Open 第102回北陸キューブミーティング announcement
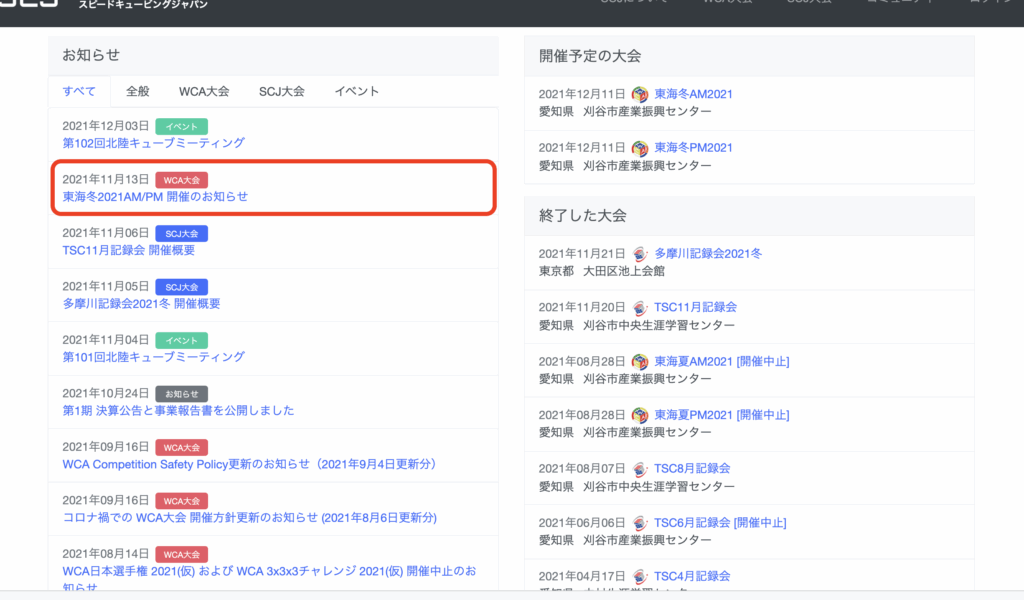Screen dimensions: 1024x600 [153, 143]
